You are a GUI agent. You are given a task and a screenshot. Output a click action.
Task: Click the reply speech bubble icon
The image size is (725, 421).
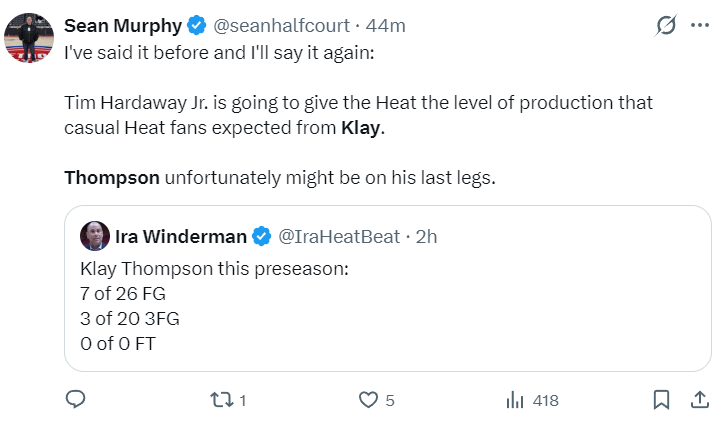click(x=75, y=399)
